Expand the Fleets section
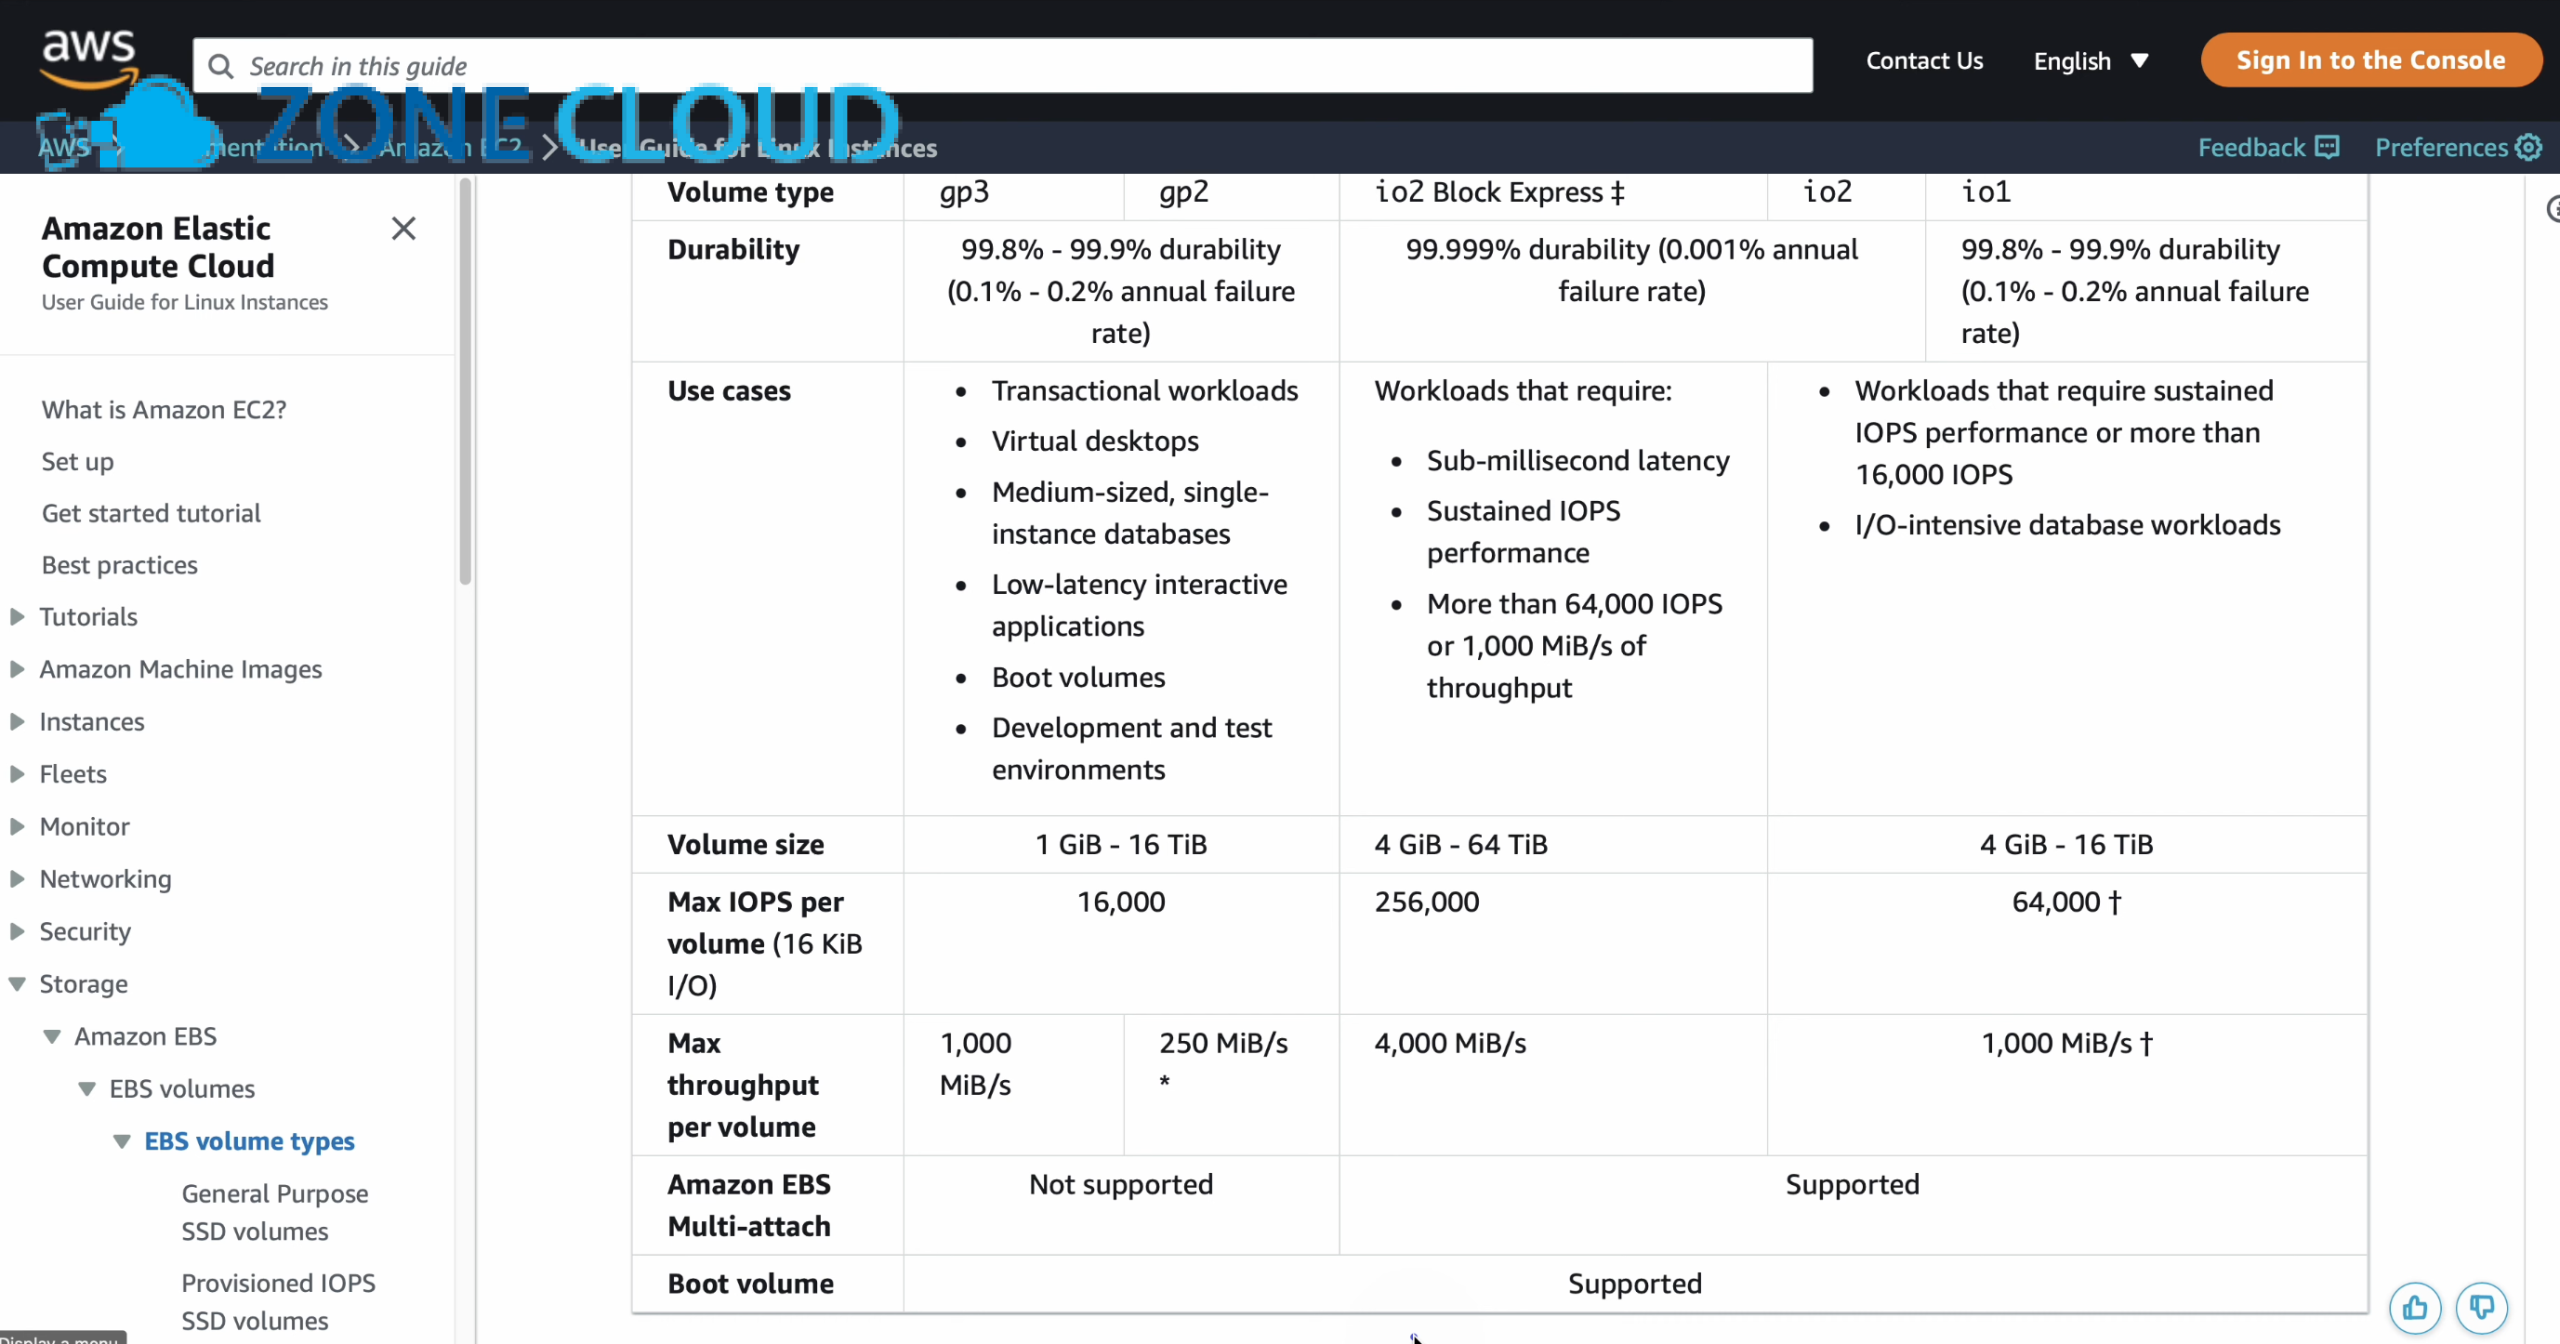Screen dimensions: 2560x1344 [17, 774]
